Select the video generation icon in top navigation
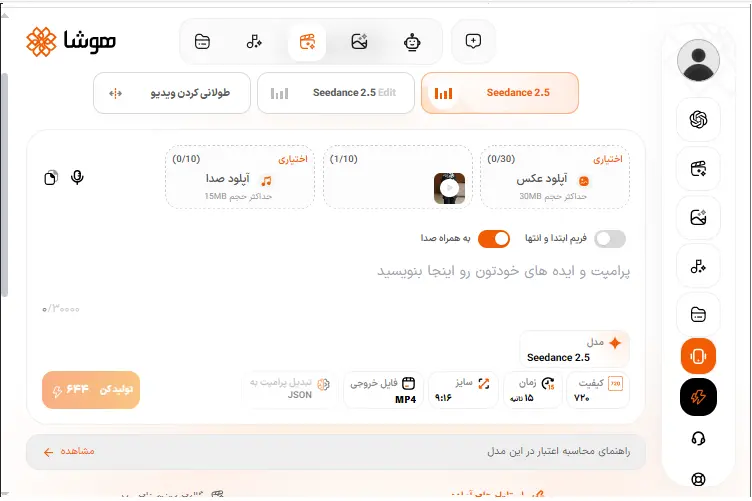 tap(307, 42)
